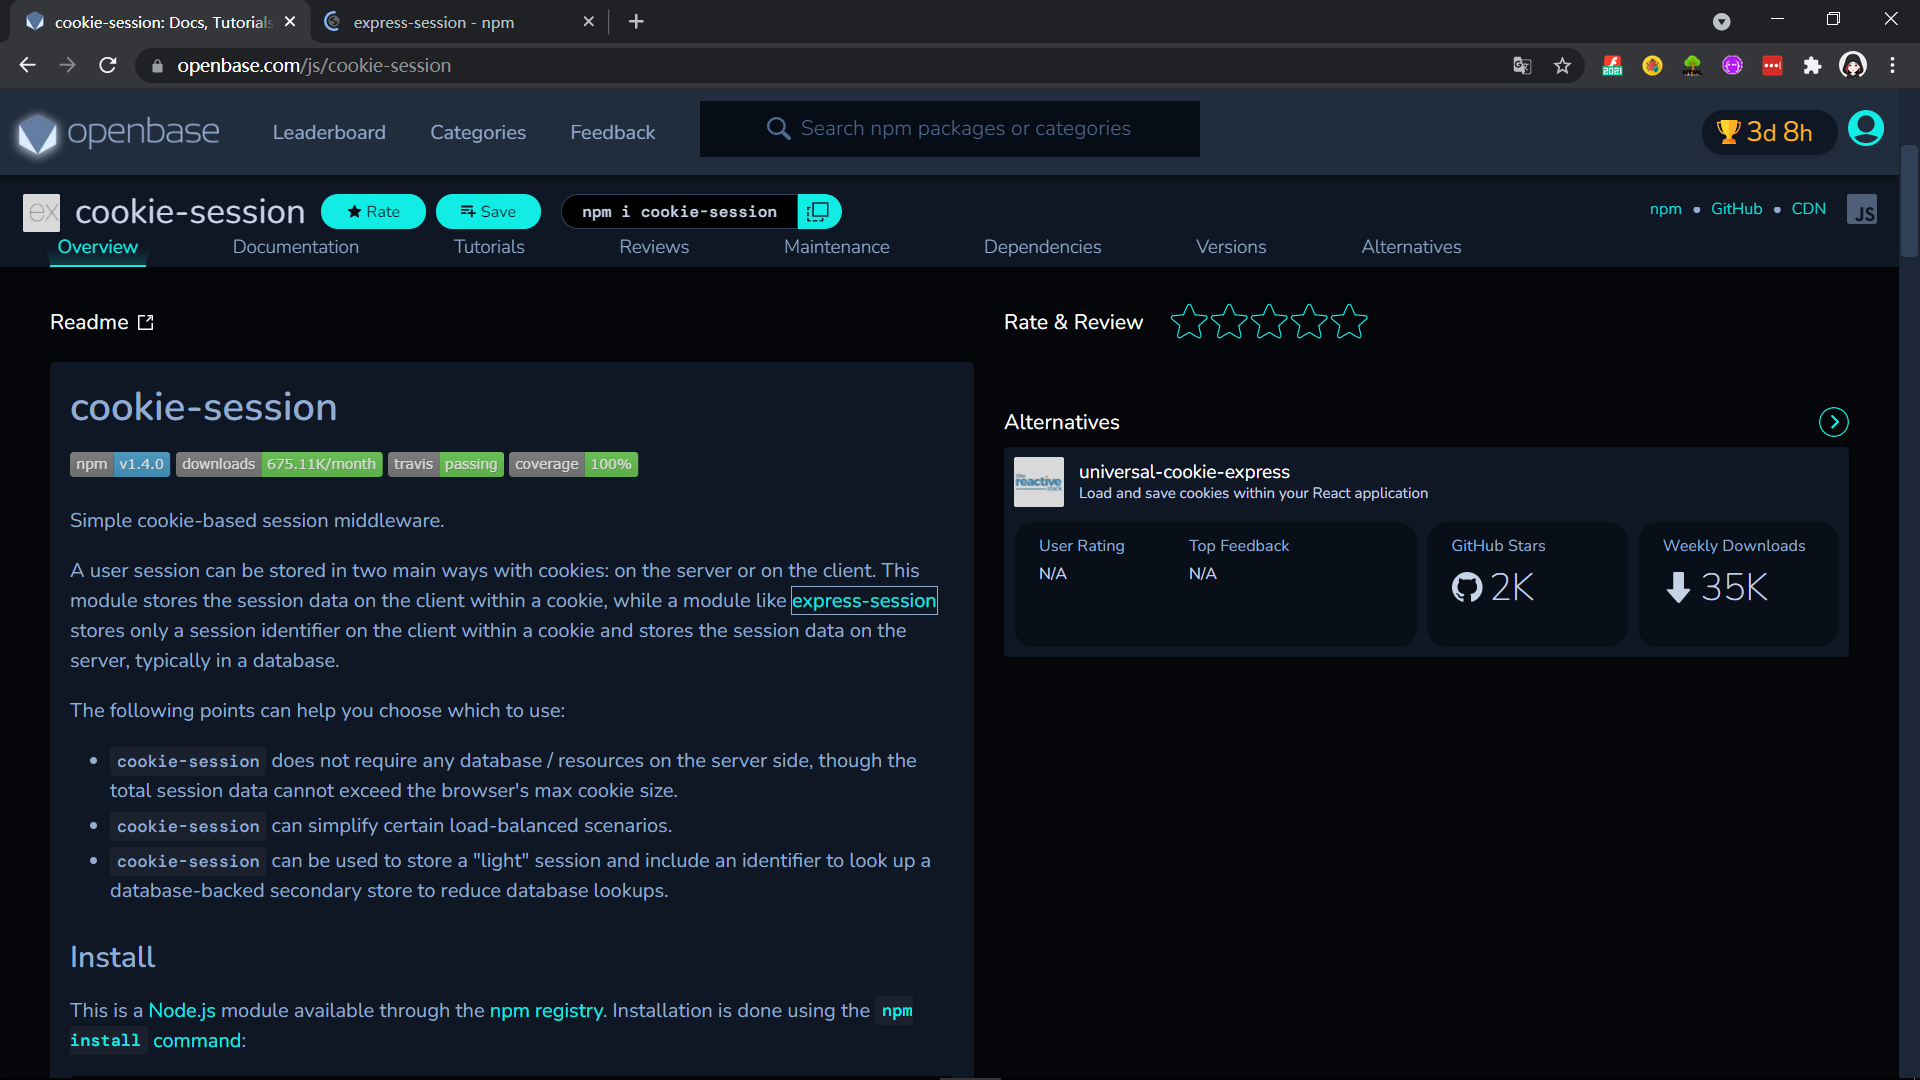Open Readme in external link icon

click(146, 322)
